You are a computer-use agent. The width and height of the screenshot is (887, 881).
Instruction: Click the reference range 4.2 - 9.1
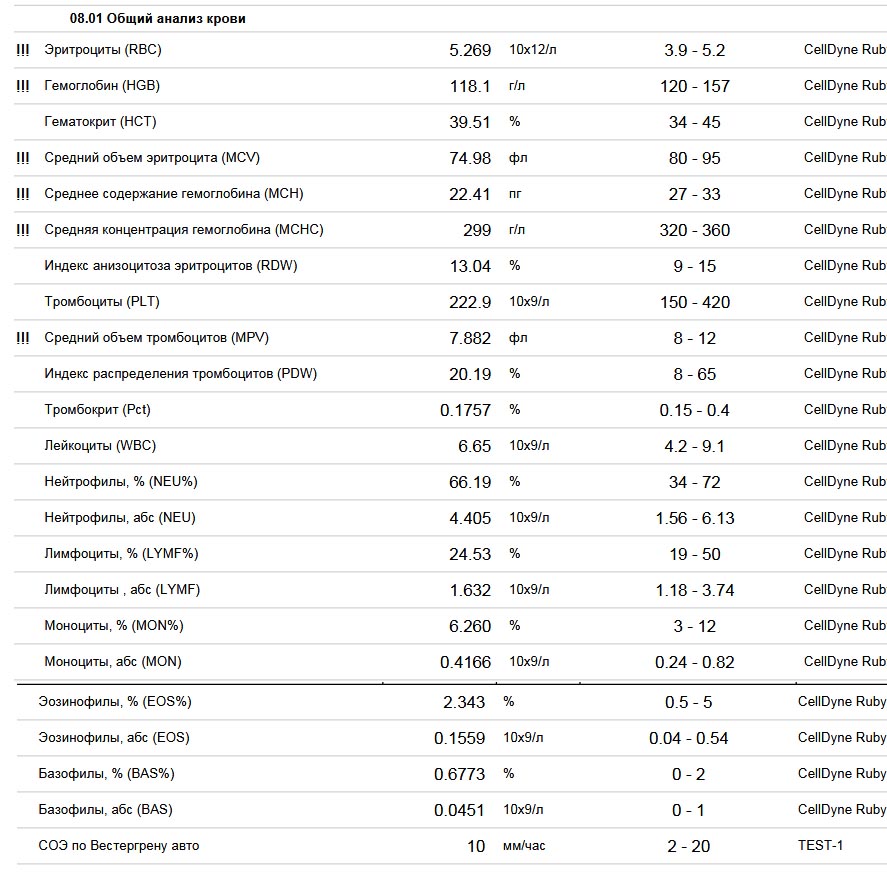[694, 446]
